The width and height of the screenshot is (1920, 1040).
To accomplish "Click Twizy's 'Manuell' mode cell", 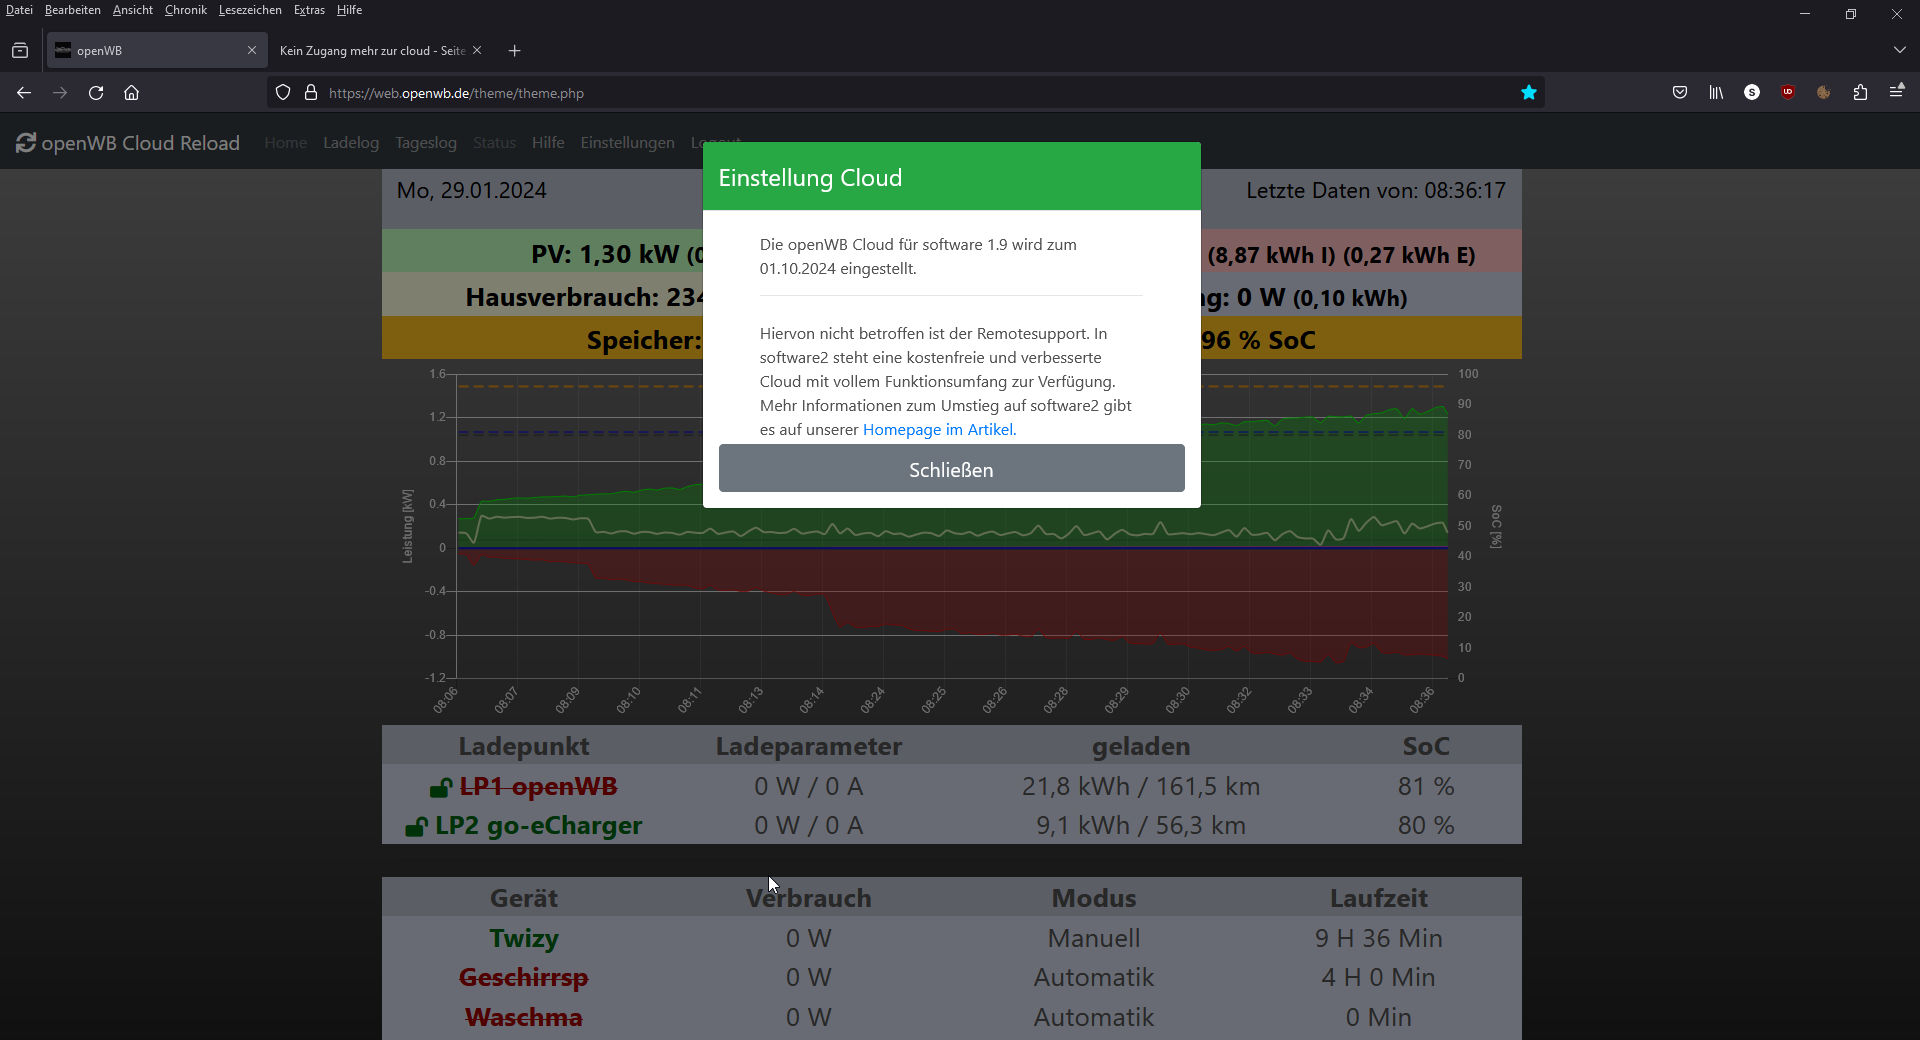I will (x=1094, y=939).
